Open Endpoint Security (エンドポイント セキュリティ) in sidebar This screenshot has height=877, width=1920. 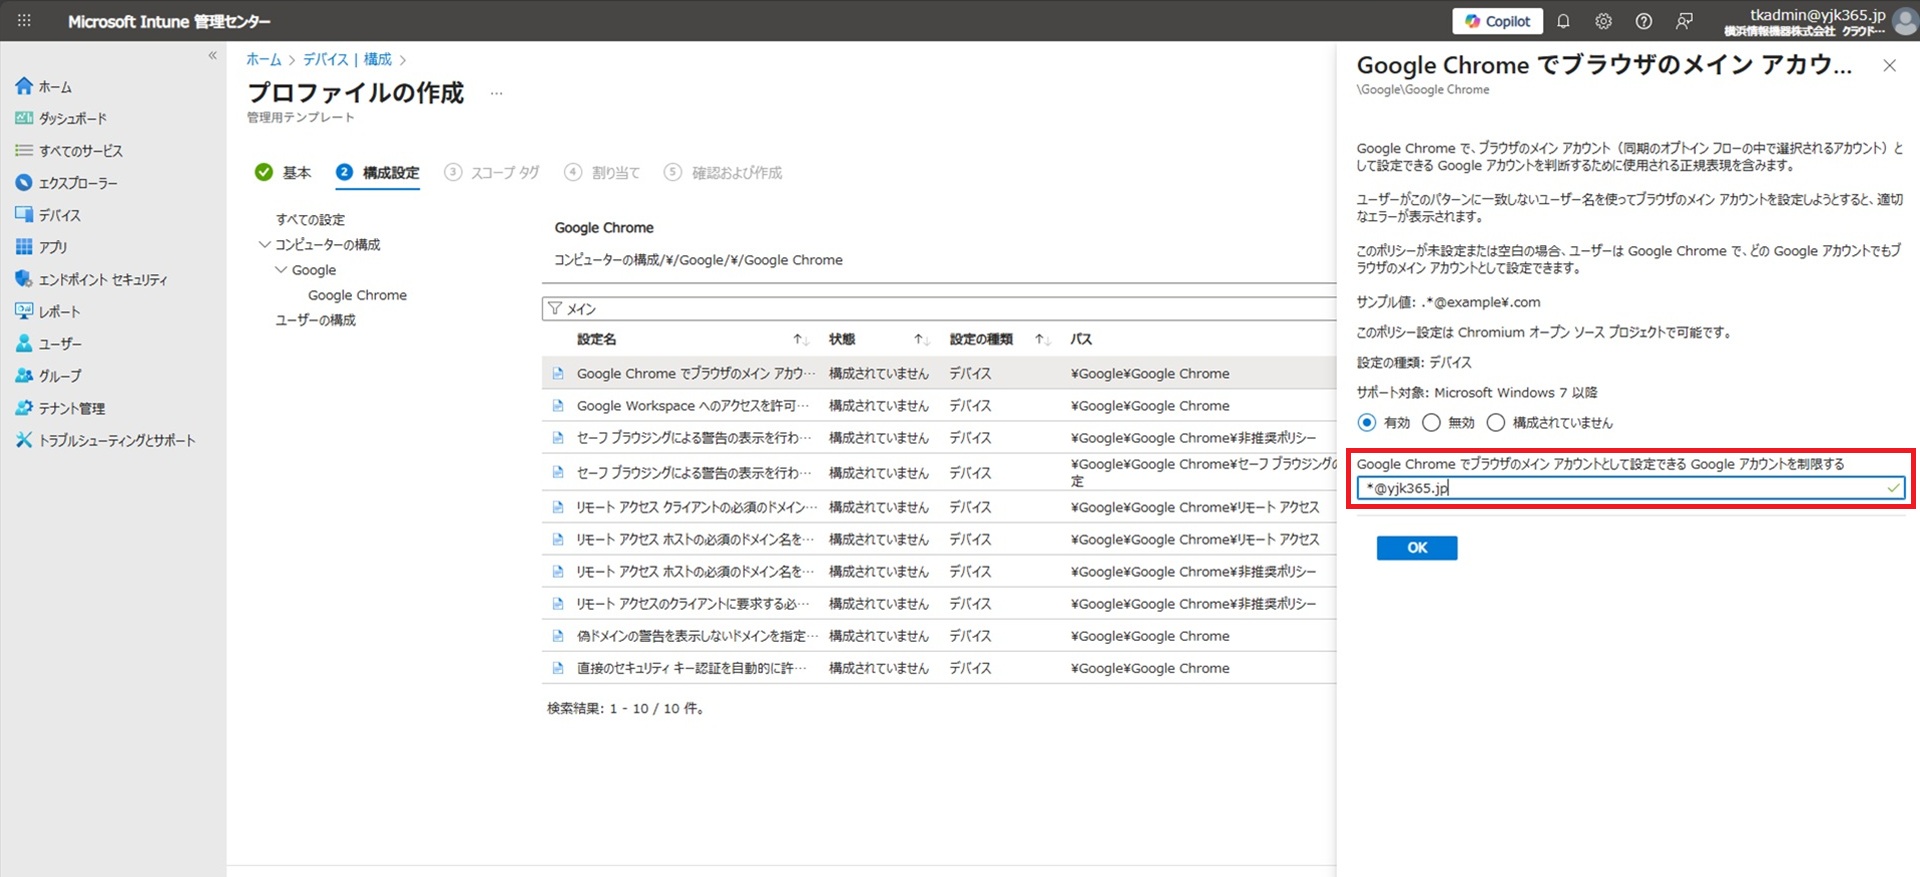[x=102, y=280]
